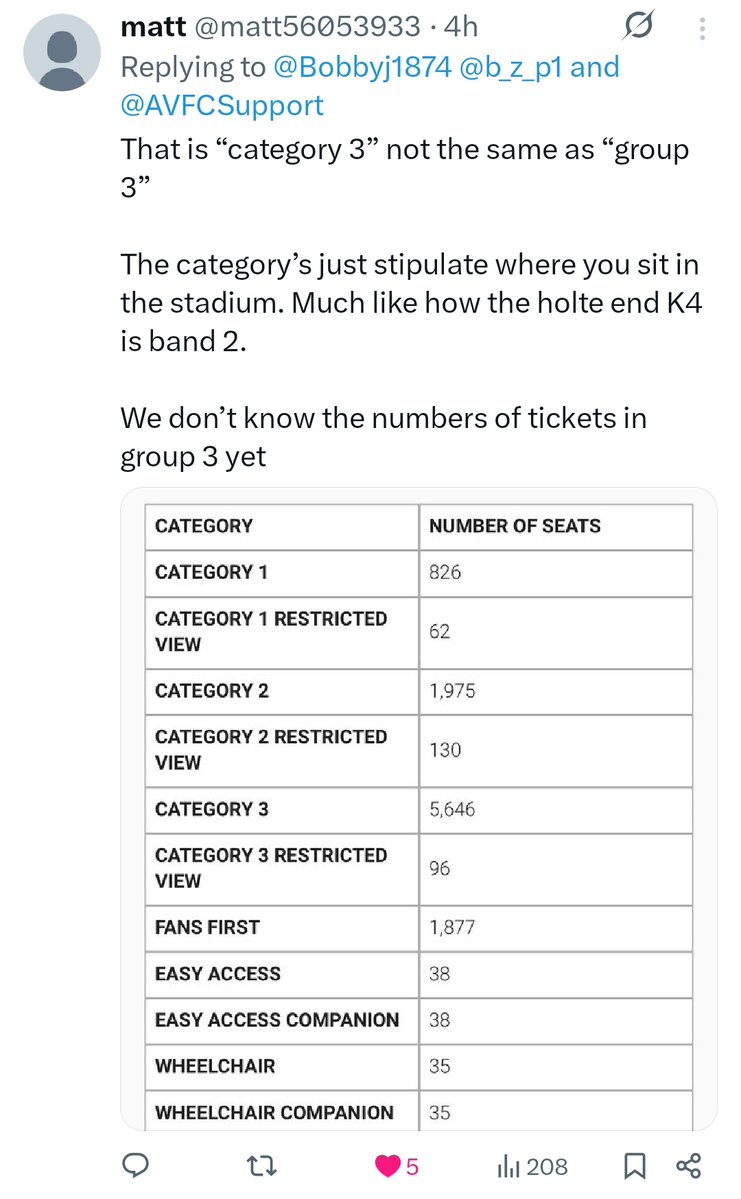Open the @Bobbyj1874 mention link
Screen dimensions: 741x1199
362,67
